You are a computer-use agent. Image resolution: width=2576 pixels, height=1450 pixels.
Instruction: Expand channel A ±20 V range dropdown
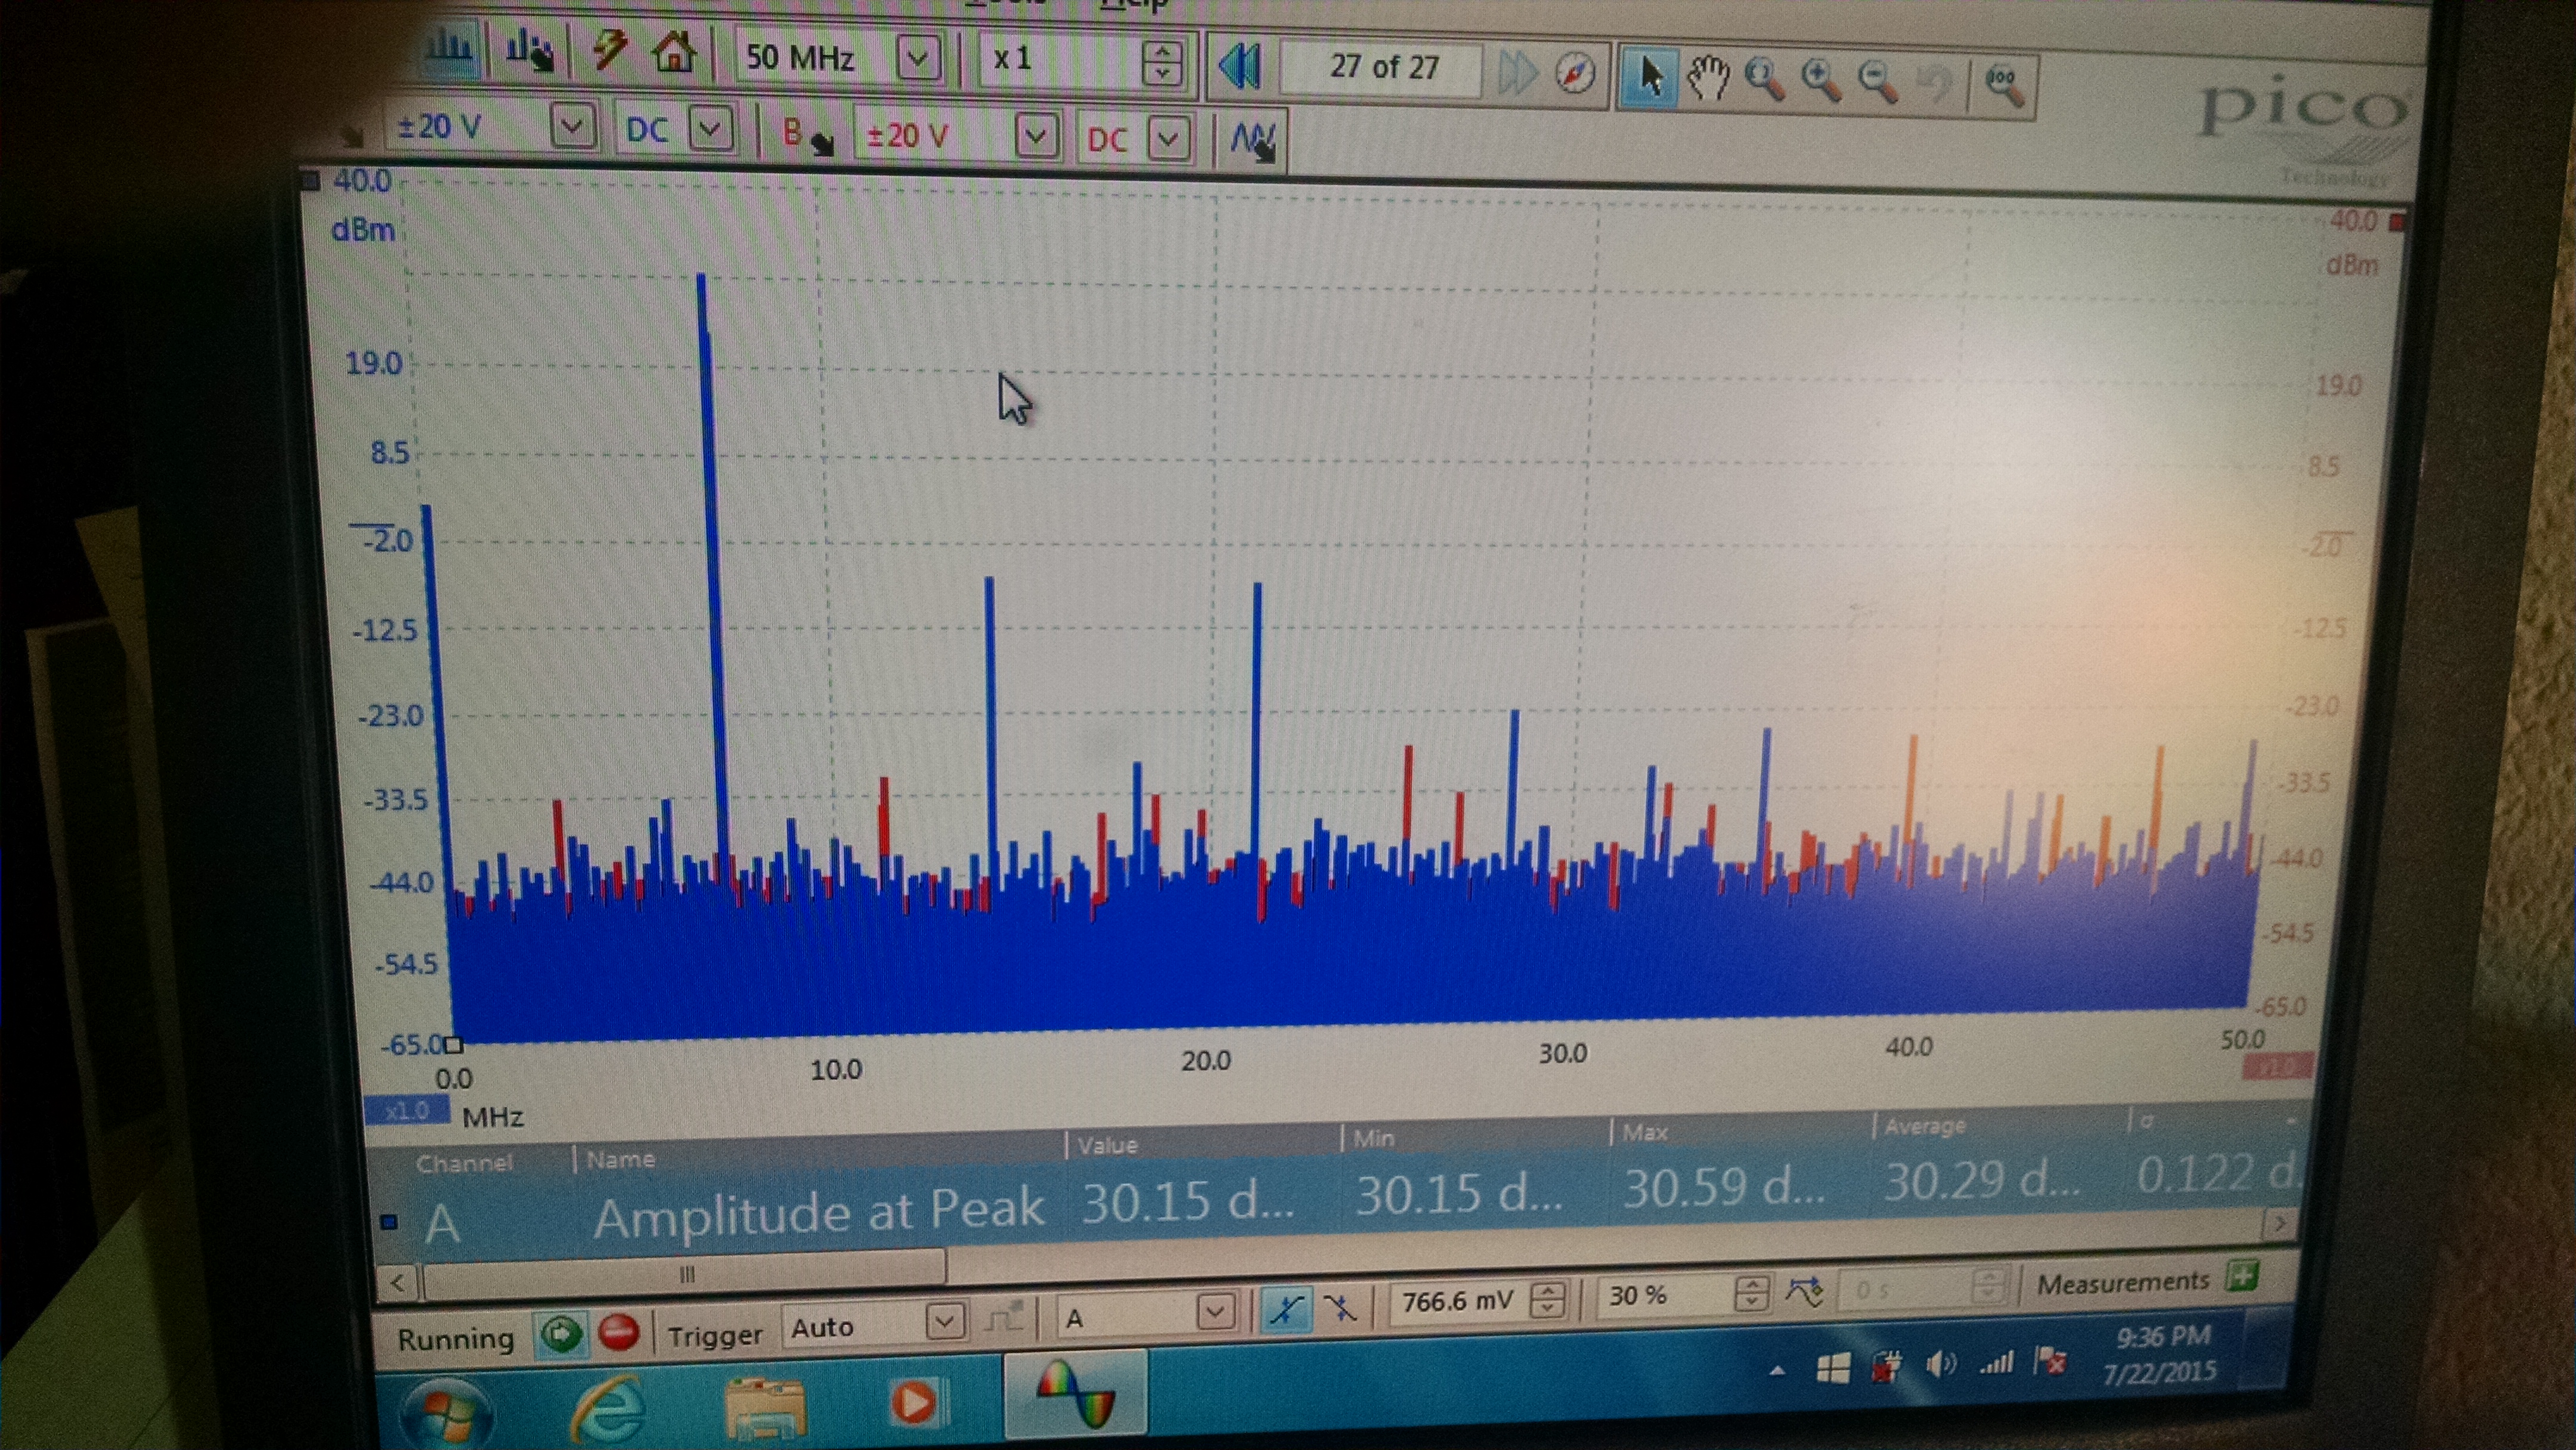pyautogui.click(x=572, y=127)
